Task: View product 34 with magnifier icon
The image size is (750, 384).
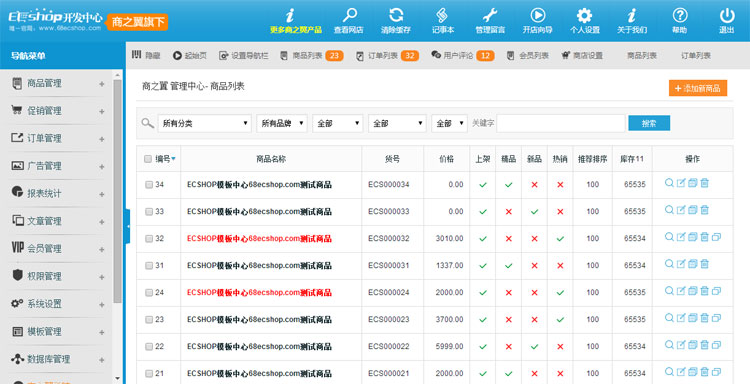Action: (669, 183)
